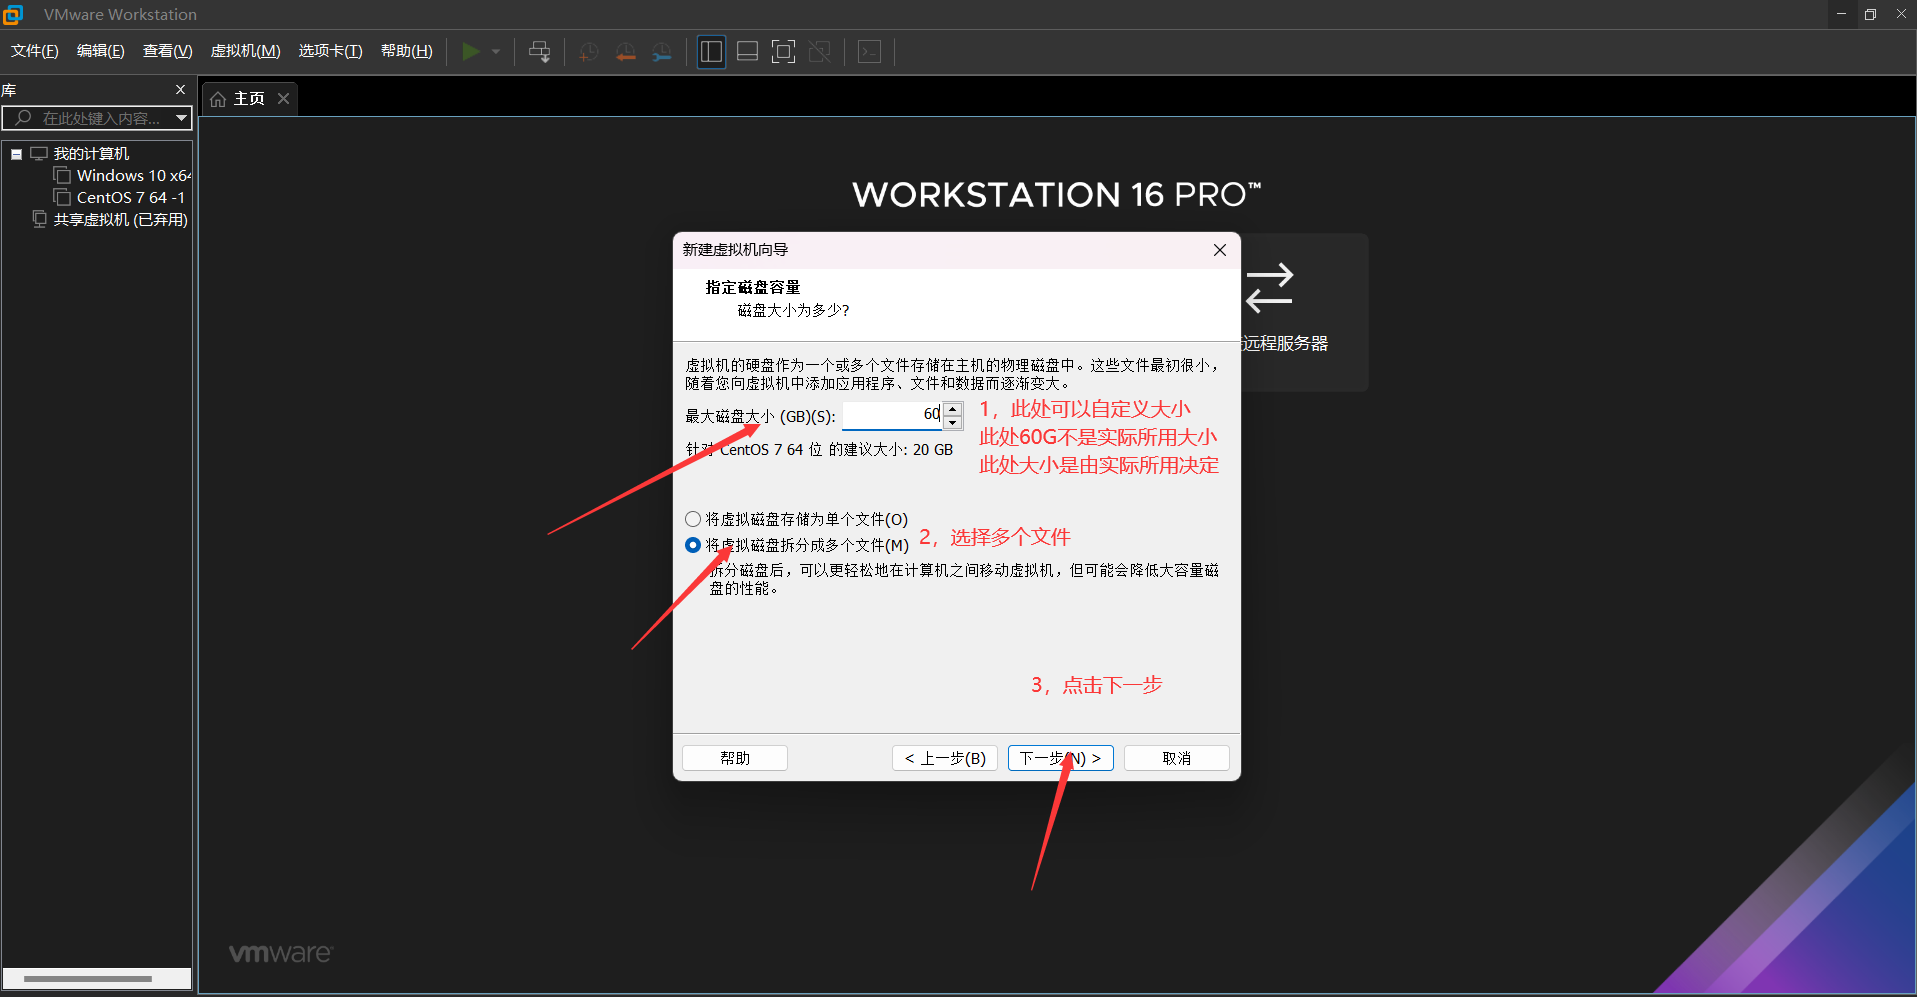The height and width of the screenshot is (997, 1917).
Task: Click the Send Ctrl+Alt+Del toolbar icon
Action: tap(540, 52)
